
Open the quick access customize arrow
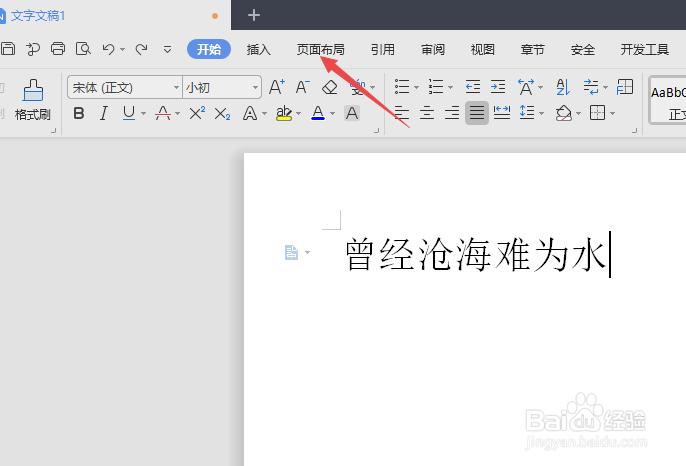coord(167,49)
